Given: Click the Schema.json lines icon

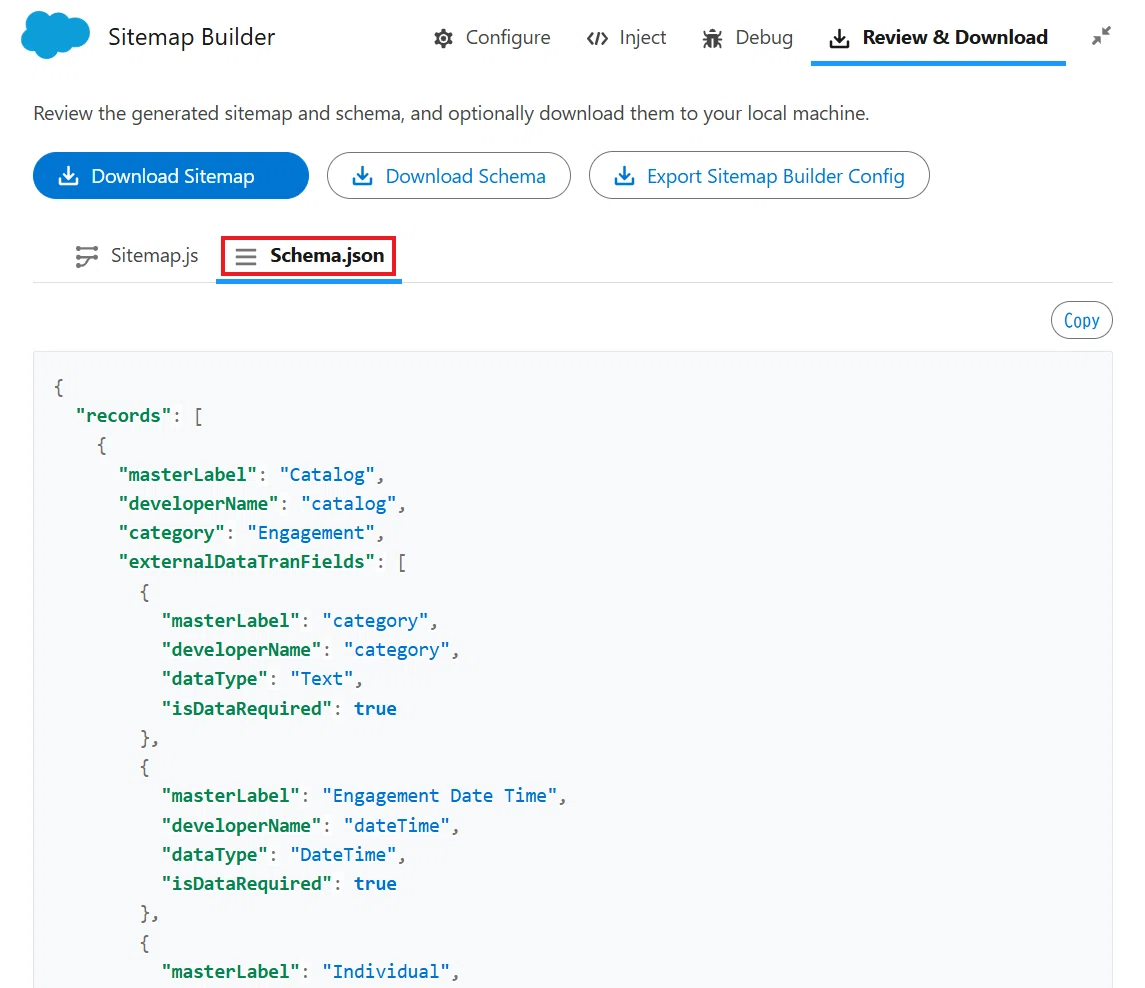Looking at the screenshot, I should [246, 256].
